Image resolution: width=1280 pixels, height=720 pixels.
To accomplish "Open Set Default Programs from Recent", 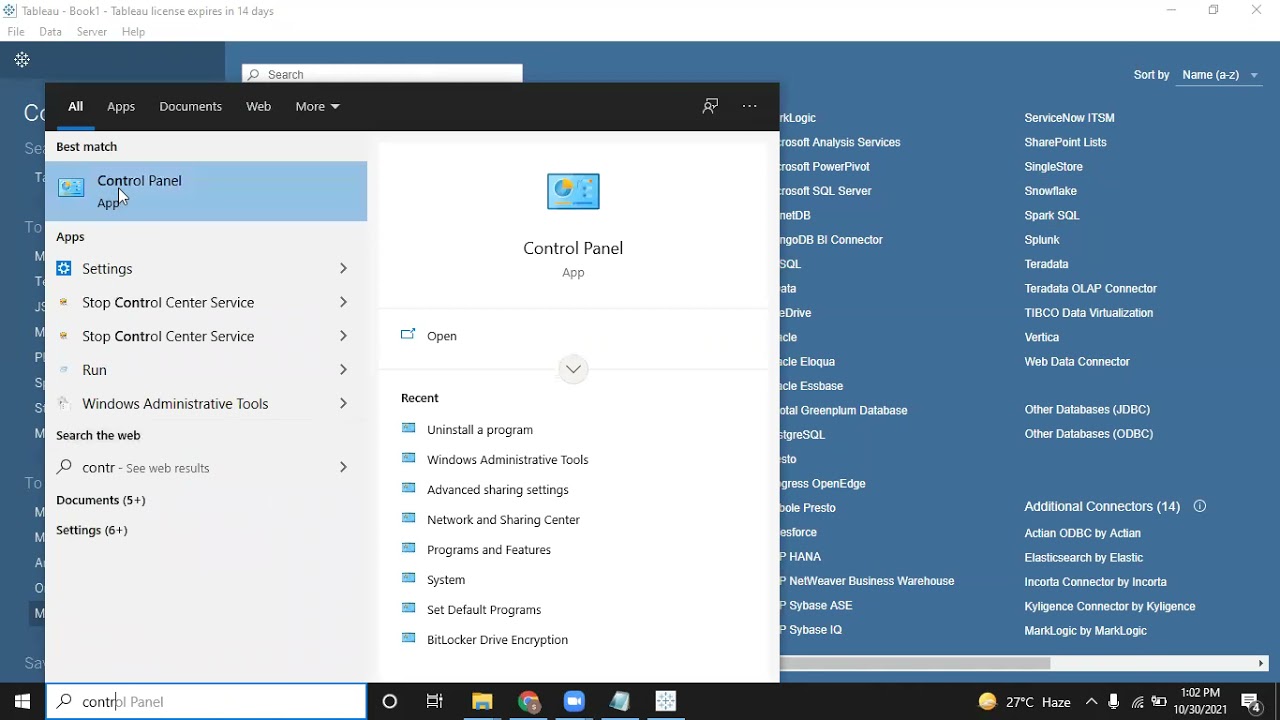I will [x=483, y=610].
